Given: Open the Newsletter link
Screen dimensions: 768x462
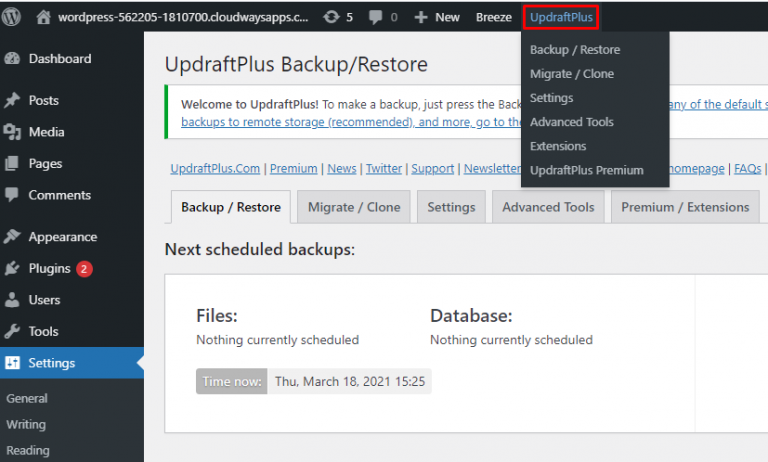Looking at the screenshot, I should coord(492,169).
